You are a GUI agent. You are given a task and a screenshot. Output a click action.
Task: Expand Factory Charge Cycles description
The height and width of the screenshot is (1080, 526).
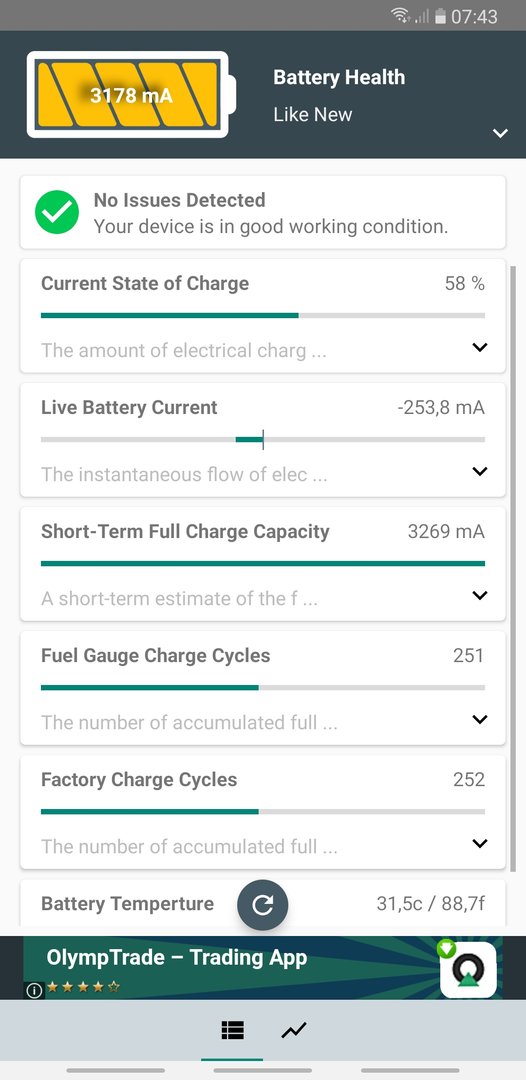tap(480, 843)
